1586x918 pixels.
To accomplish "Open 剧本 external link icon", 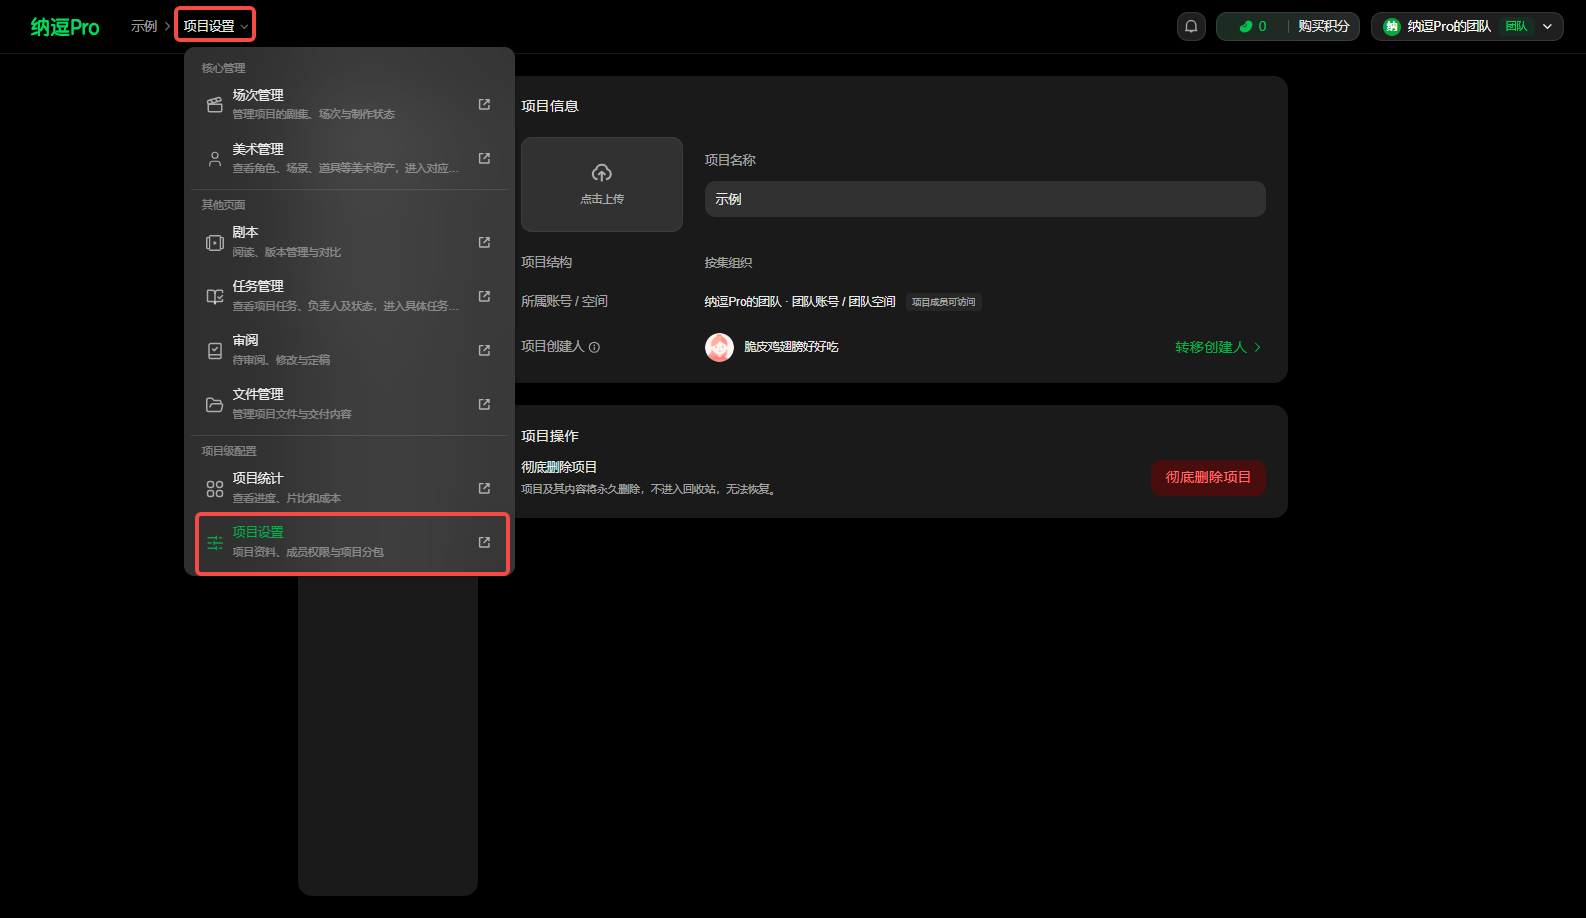I will [x=484, y=242].
